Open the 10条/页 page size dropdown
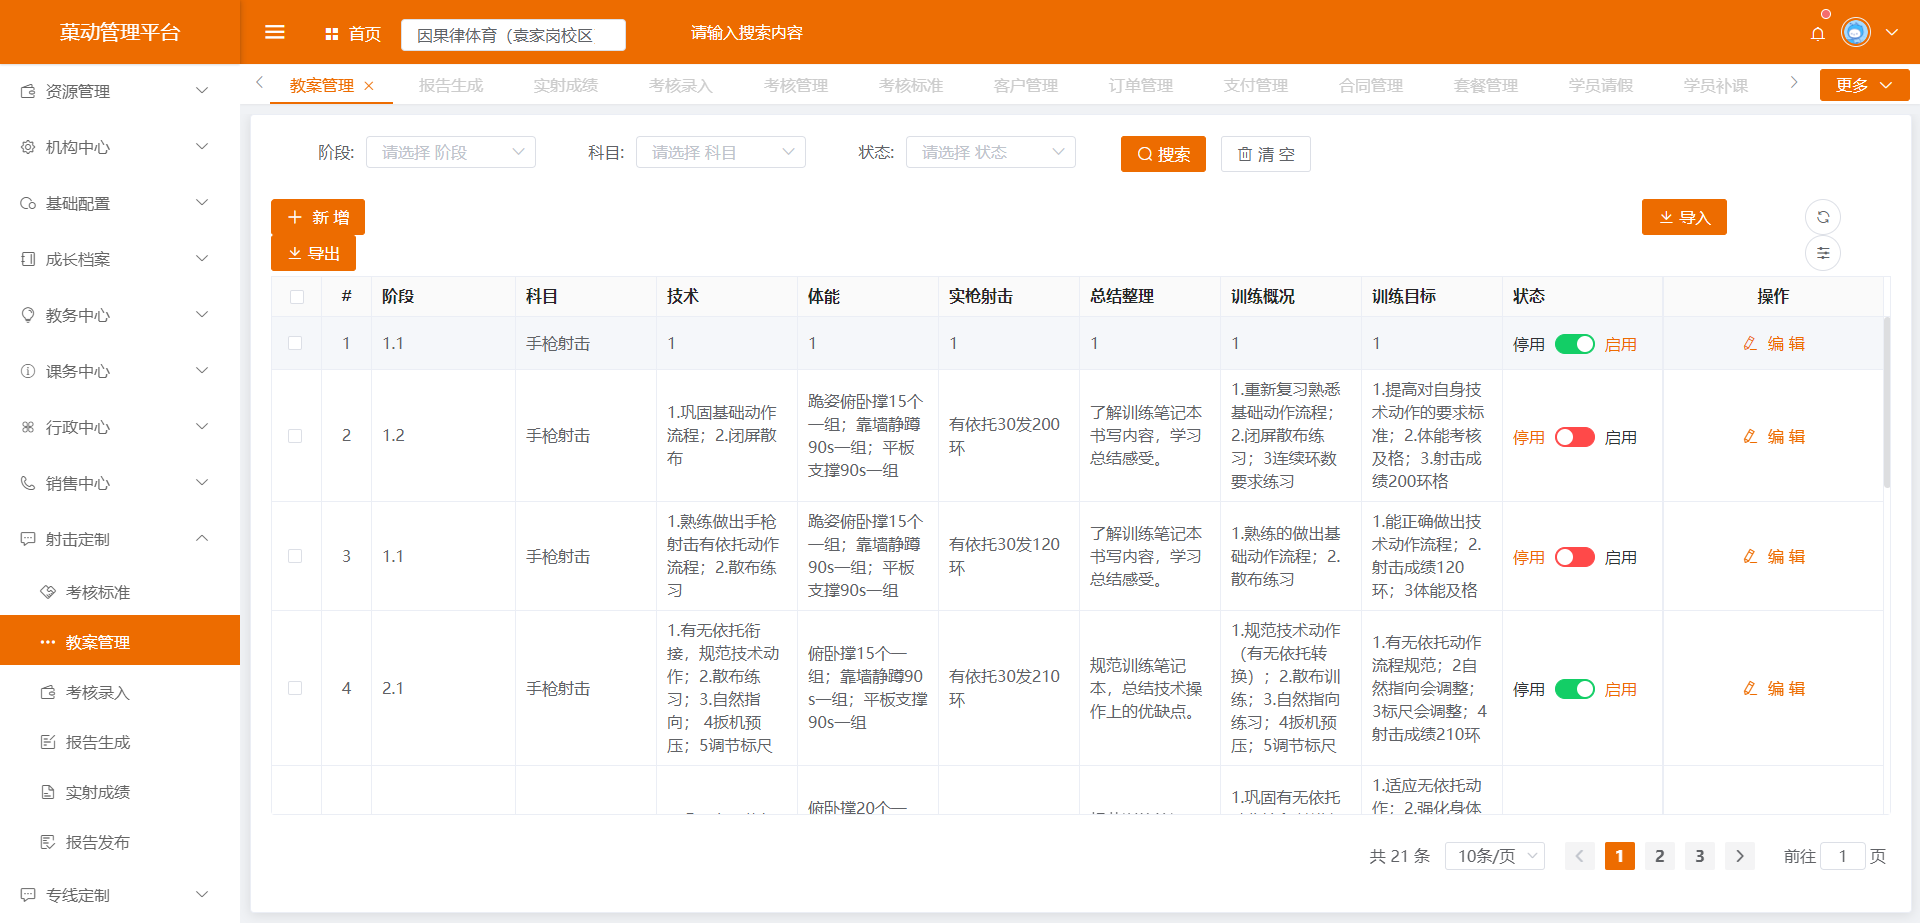 1495,856
